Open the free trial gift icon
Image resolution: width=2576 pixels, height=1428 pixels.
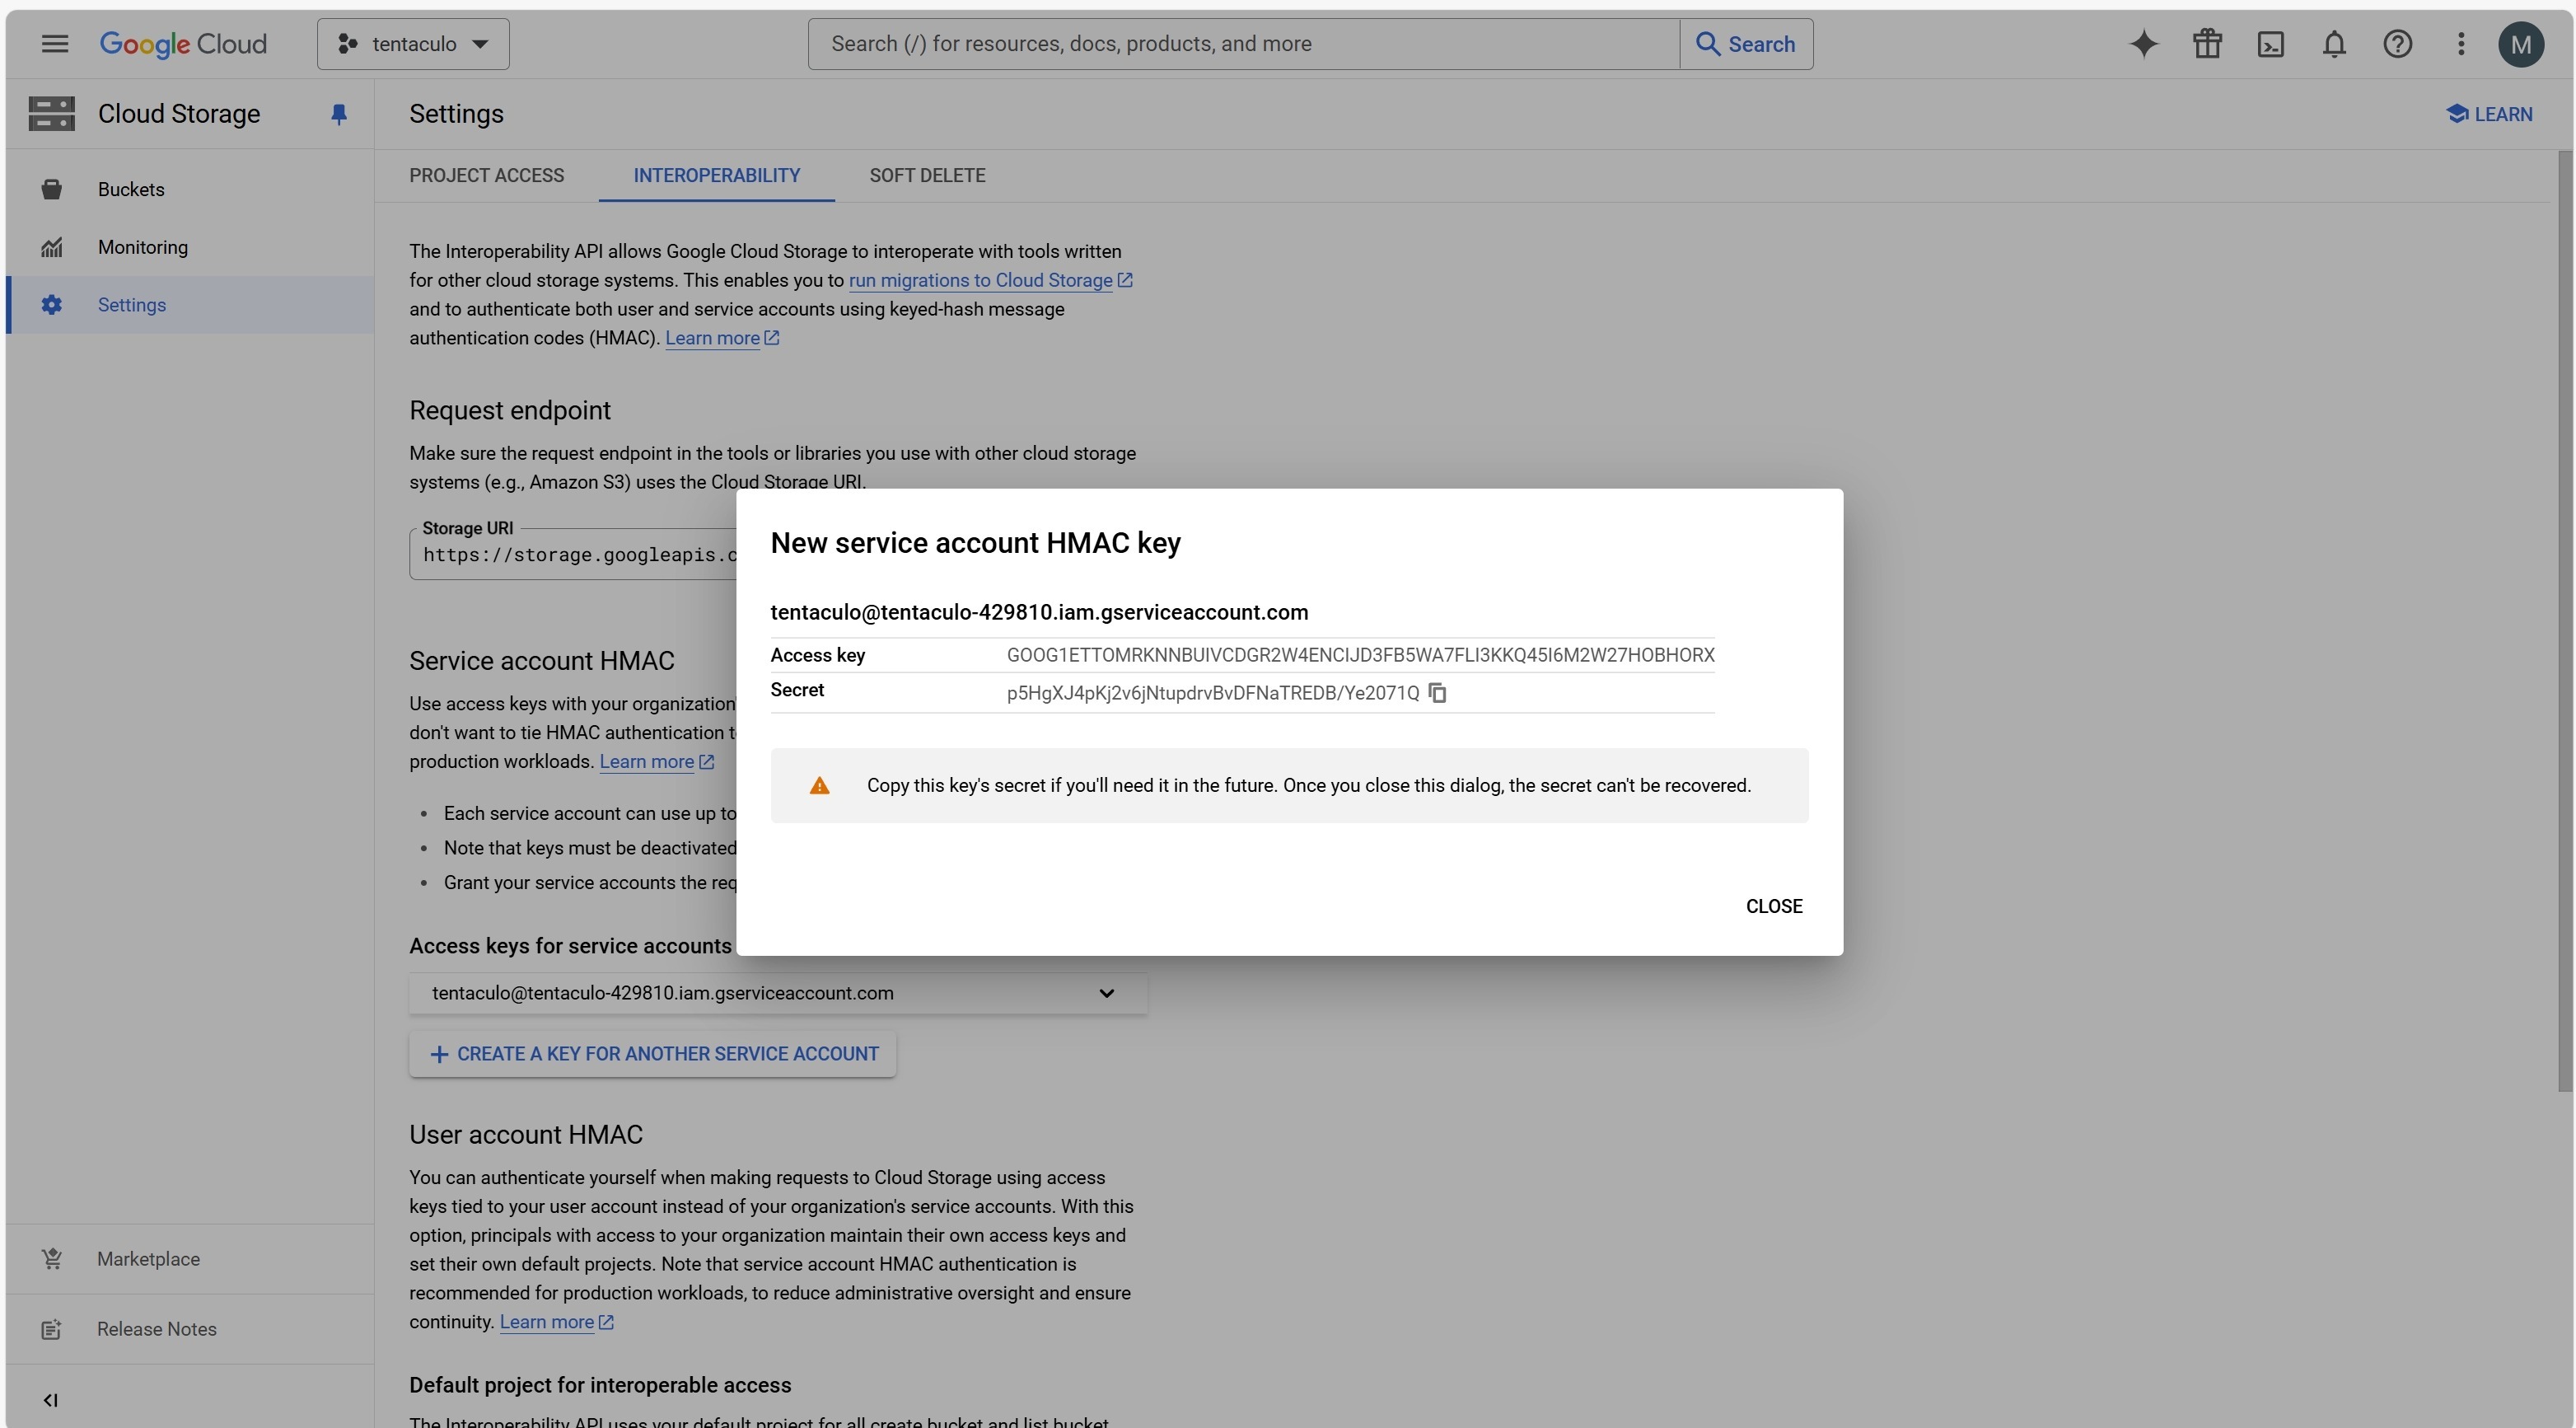tap(2207, 44)
